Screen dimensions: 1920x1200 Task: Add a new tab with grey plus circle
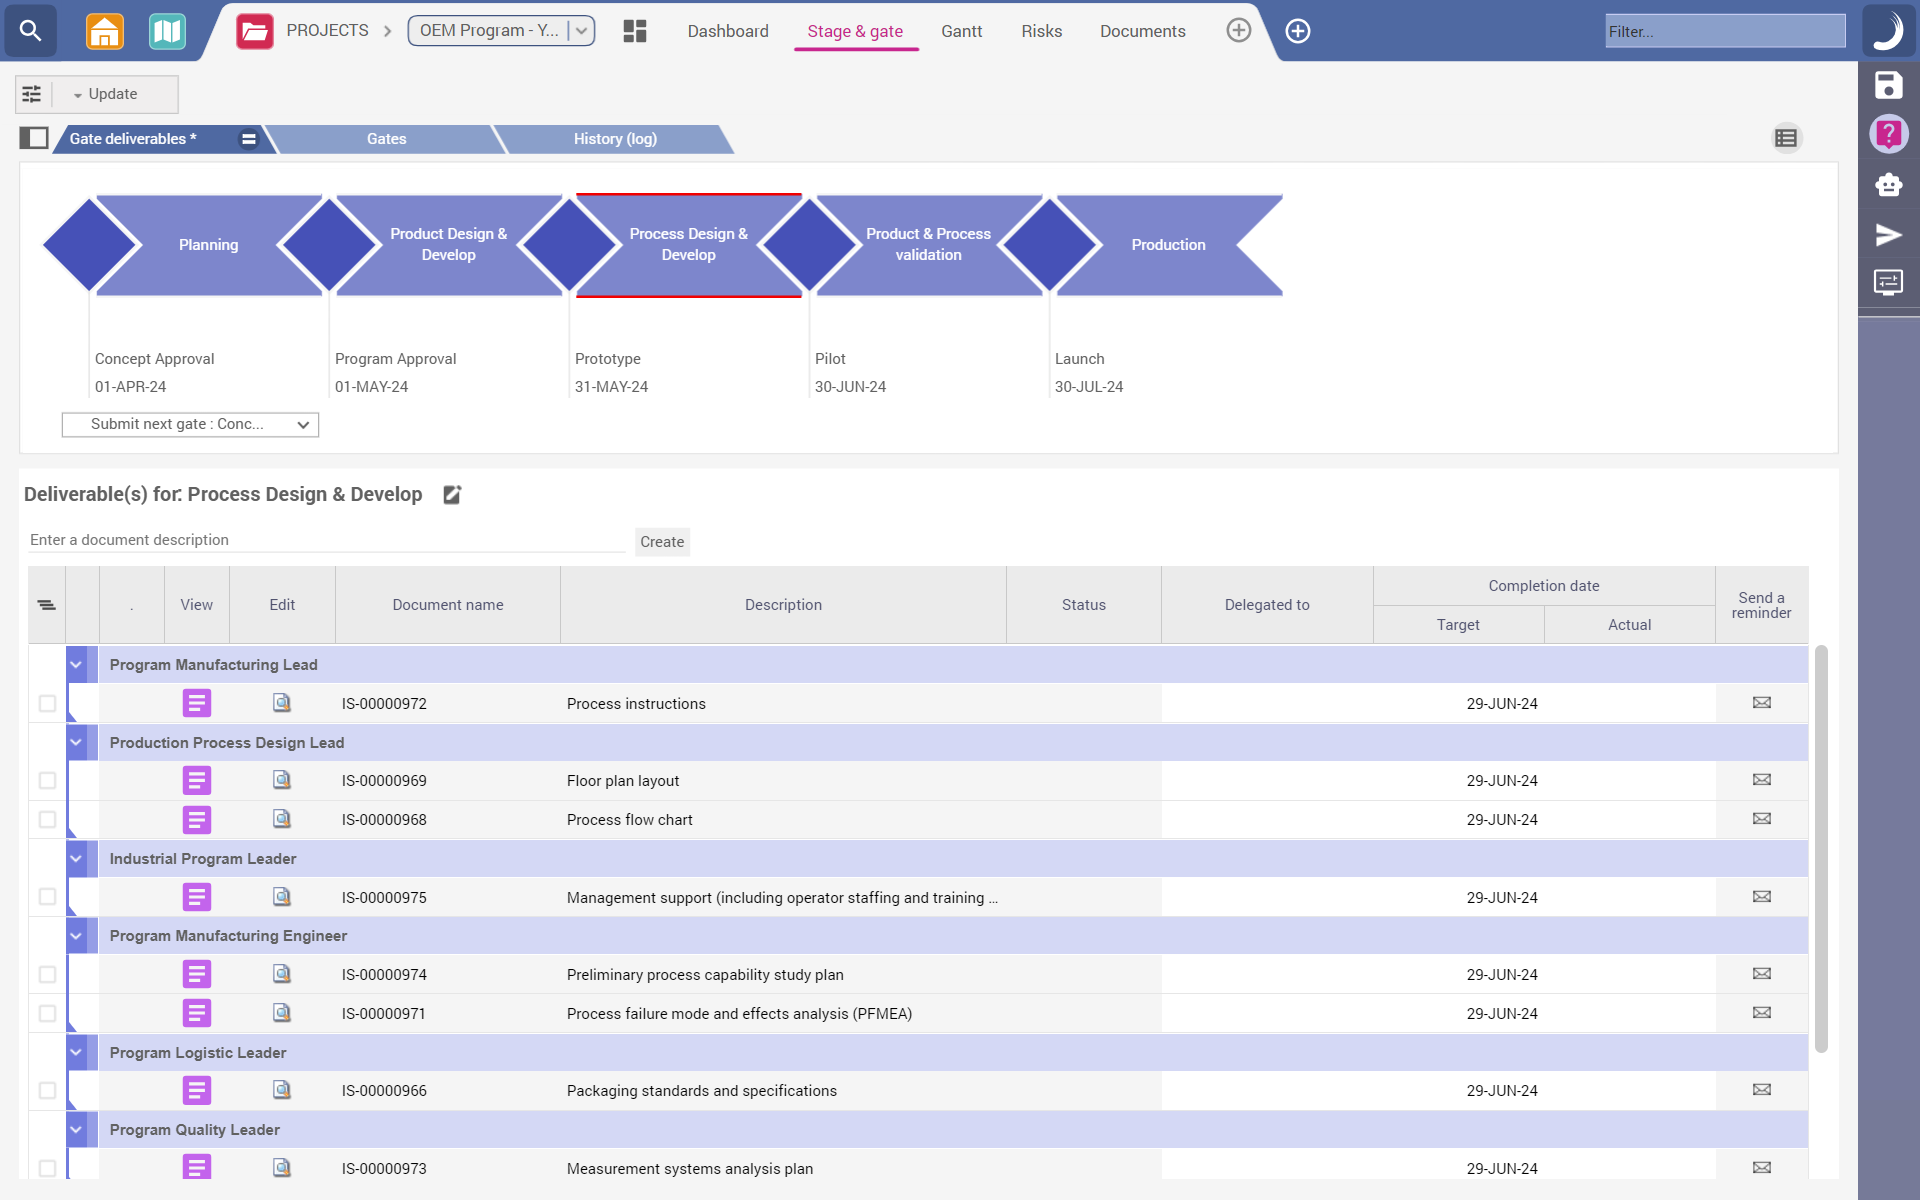point(1238,31)
